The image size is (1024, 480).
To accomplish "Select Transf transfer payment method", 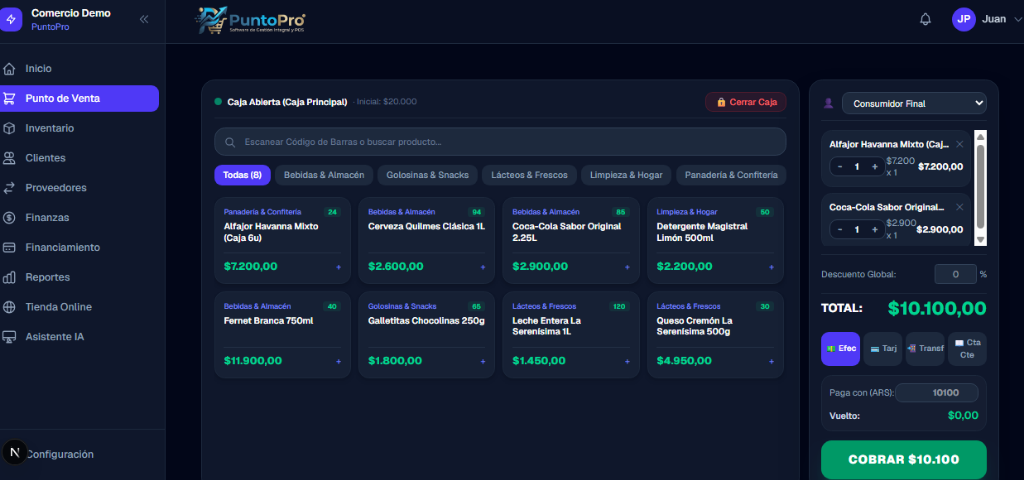I will tap(925, 349).
